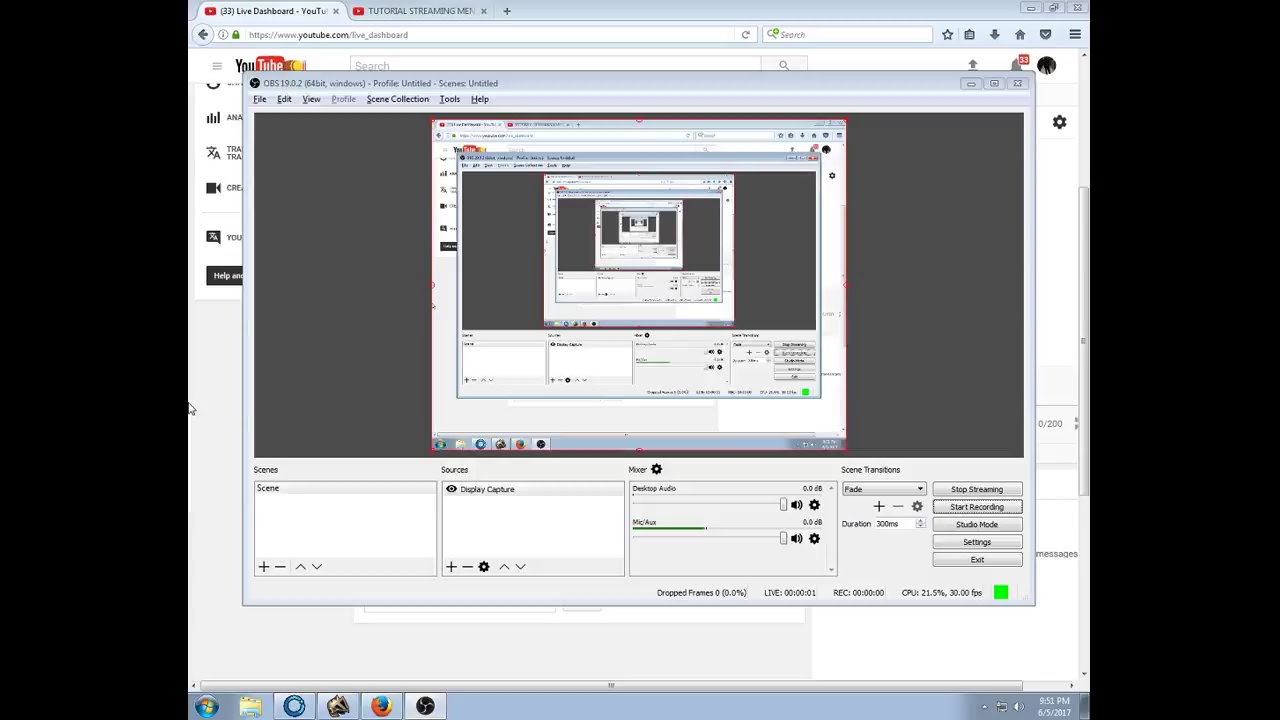
Task: Open Windows Start menu
Action: 207,706
